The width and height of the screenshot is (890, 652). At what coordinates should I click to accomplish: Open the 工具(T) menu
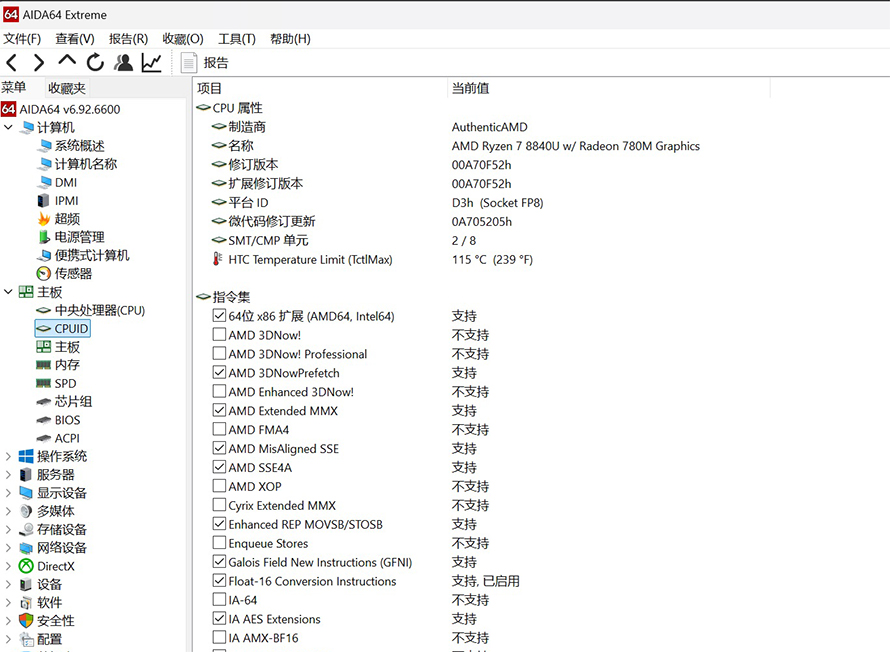[x=237, y=39]
